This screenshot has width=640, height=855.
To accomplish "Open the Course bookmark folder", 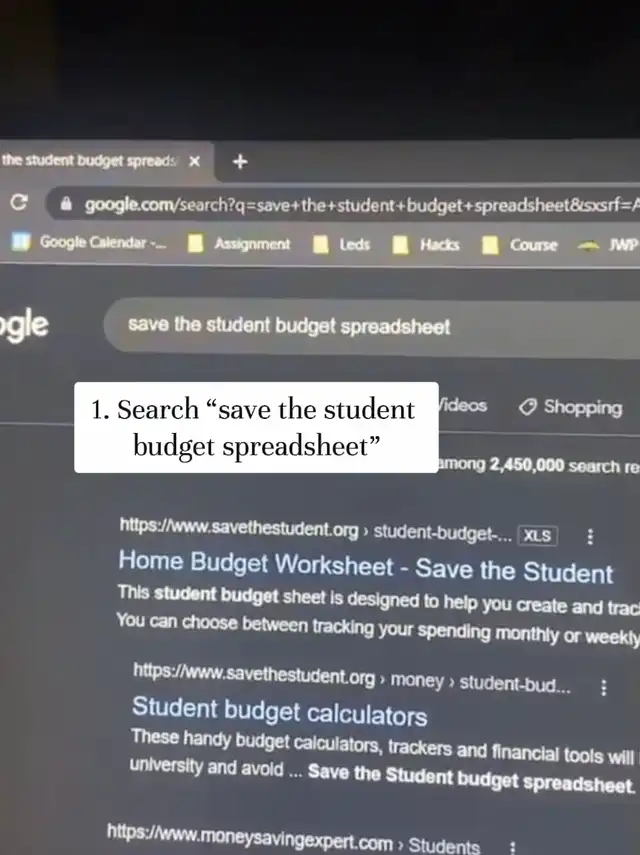I will pos(520,245).
